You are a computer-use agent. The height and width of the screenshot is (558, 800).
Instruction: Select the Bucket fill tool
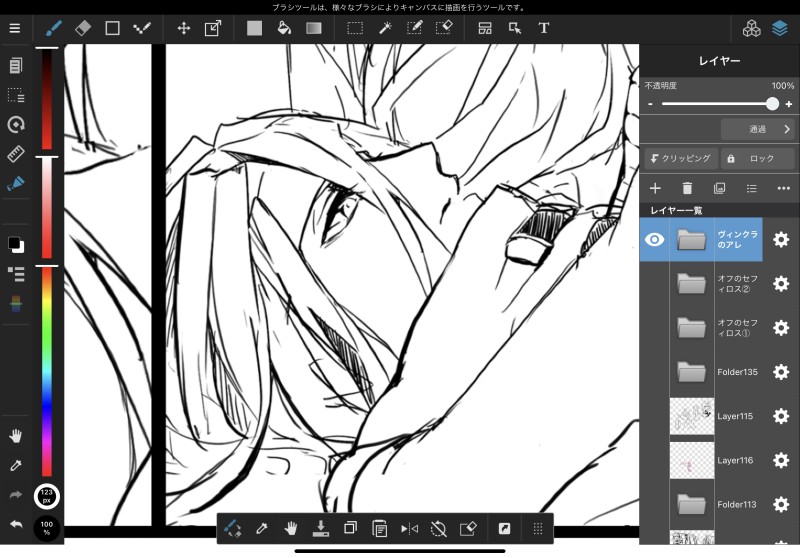pyautogui.click(x=284, y=28)
